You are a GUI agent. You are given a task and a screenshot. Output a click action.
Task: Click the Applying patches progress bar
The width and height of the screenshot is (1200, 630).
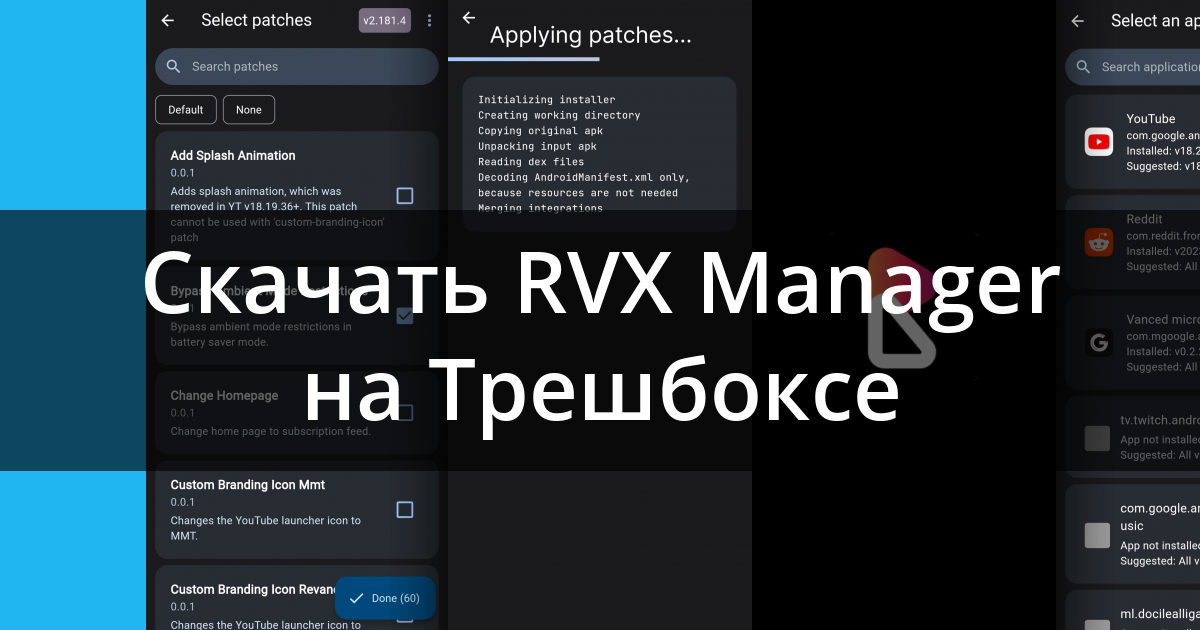pyautogui.click(x=599, y=59)
